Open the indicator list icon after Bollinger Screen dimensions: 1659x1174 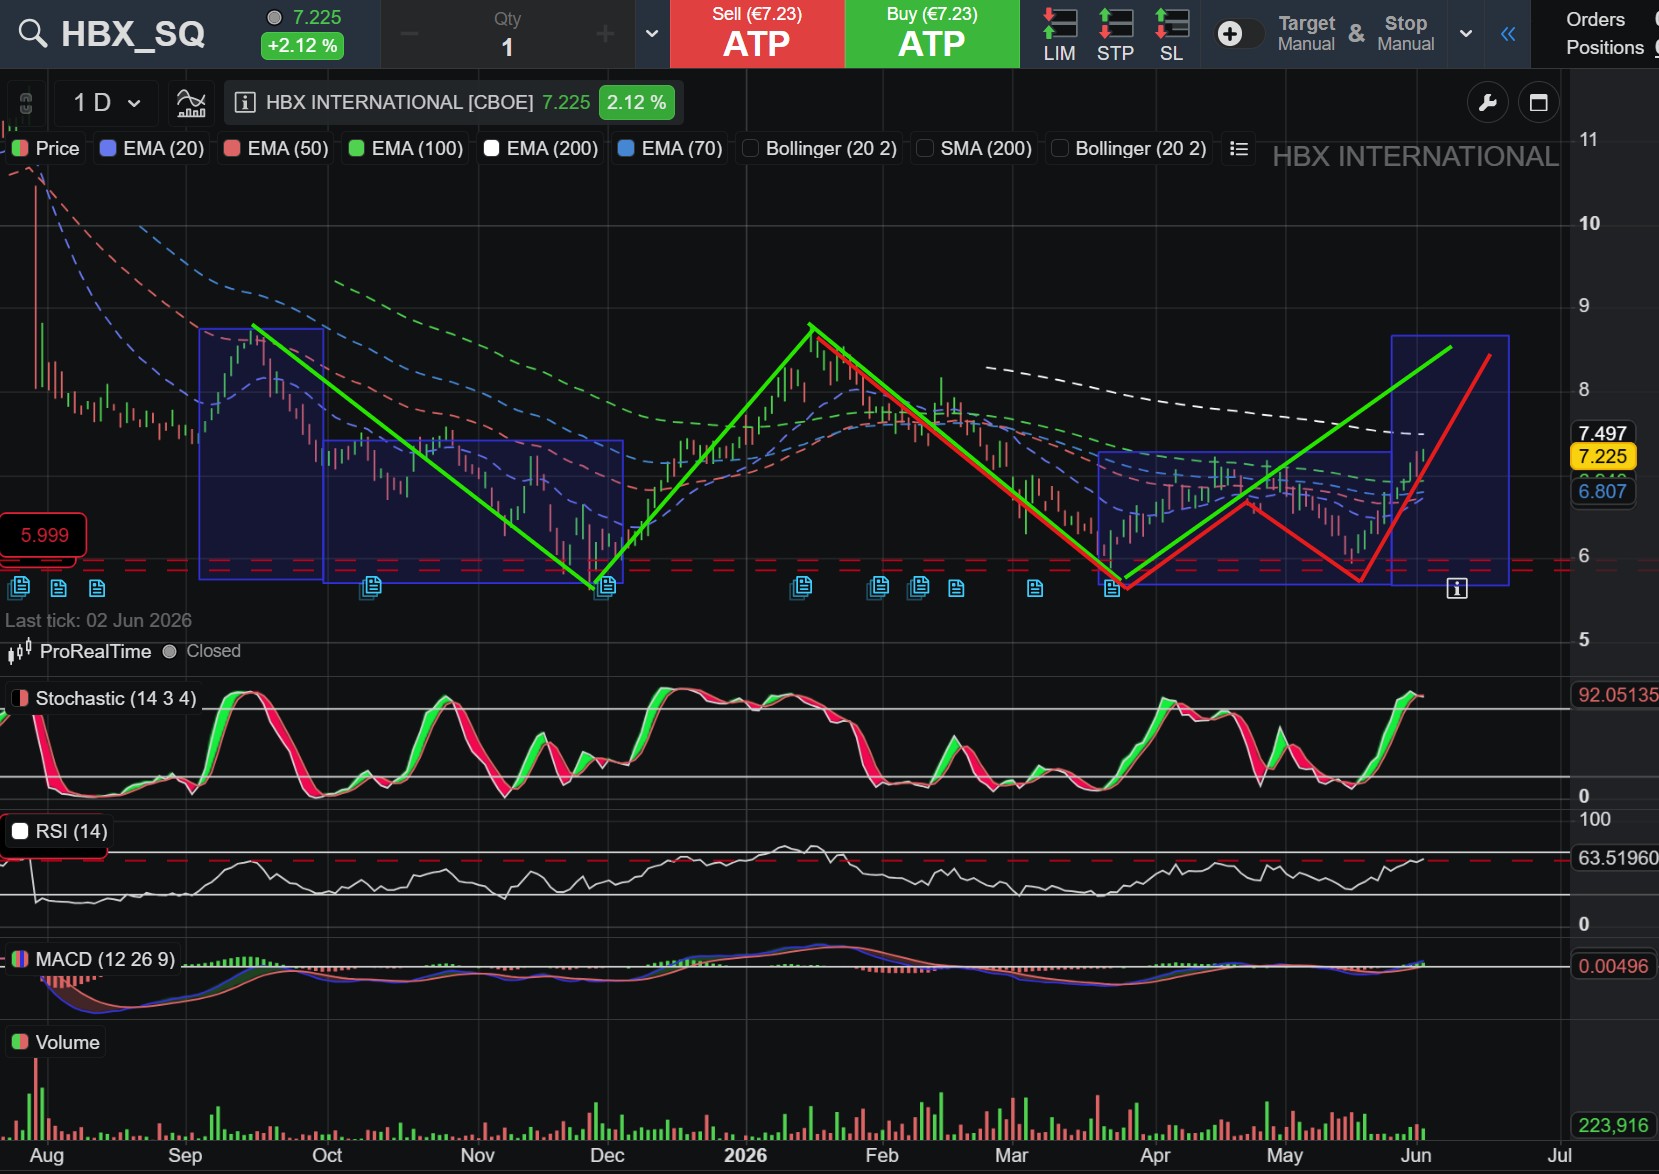pos(1238,149)
